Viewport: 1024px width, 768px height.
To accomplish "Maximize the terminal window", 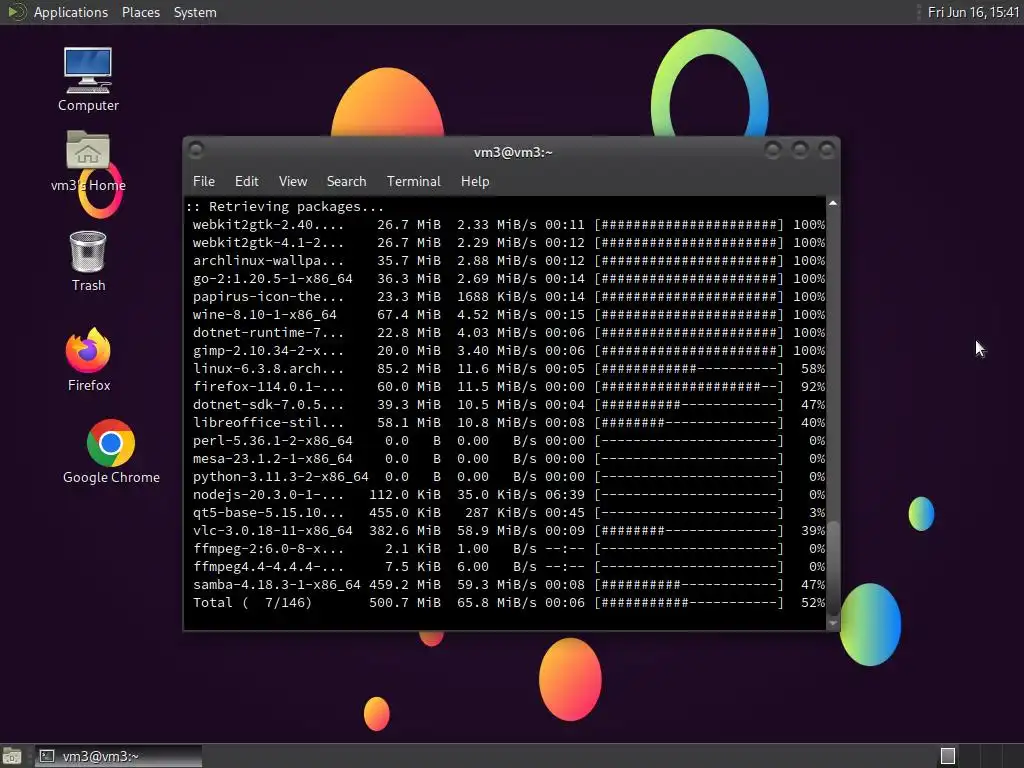I will (800, 151).
